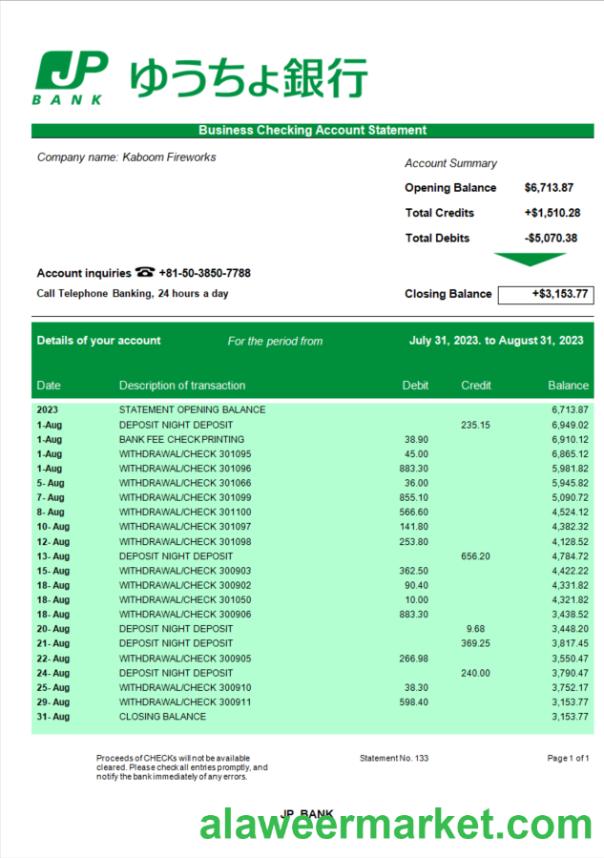
Task: Select the WITHDRAWAL/CHECK 301100 transaction
Action: point(185,512)
